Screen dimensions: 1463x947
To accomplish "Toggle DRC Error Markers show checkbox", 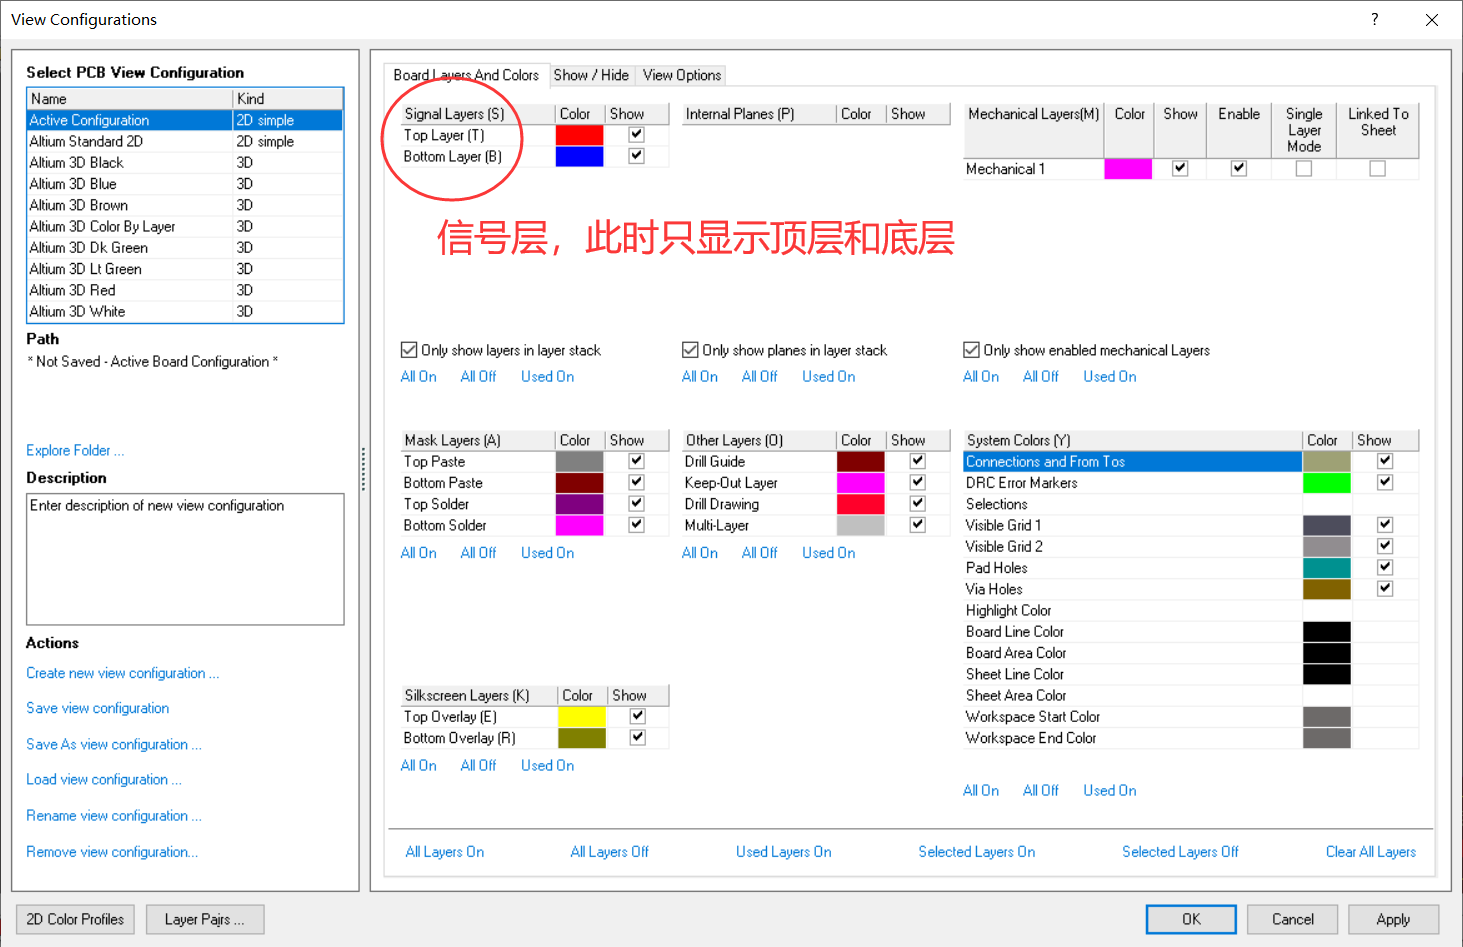I will point(1385,482).
